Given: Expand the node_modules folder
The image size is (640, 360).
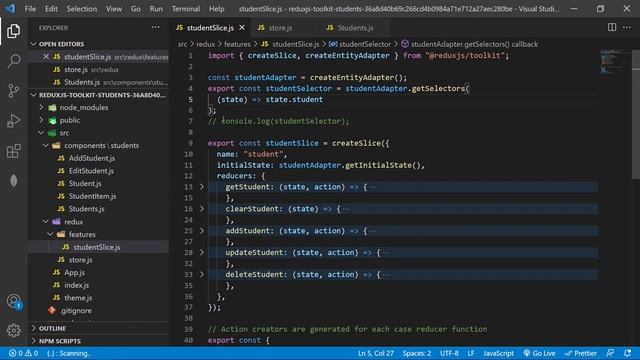Looking at the screenshot, I should click(x=42, y=108).
